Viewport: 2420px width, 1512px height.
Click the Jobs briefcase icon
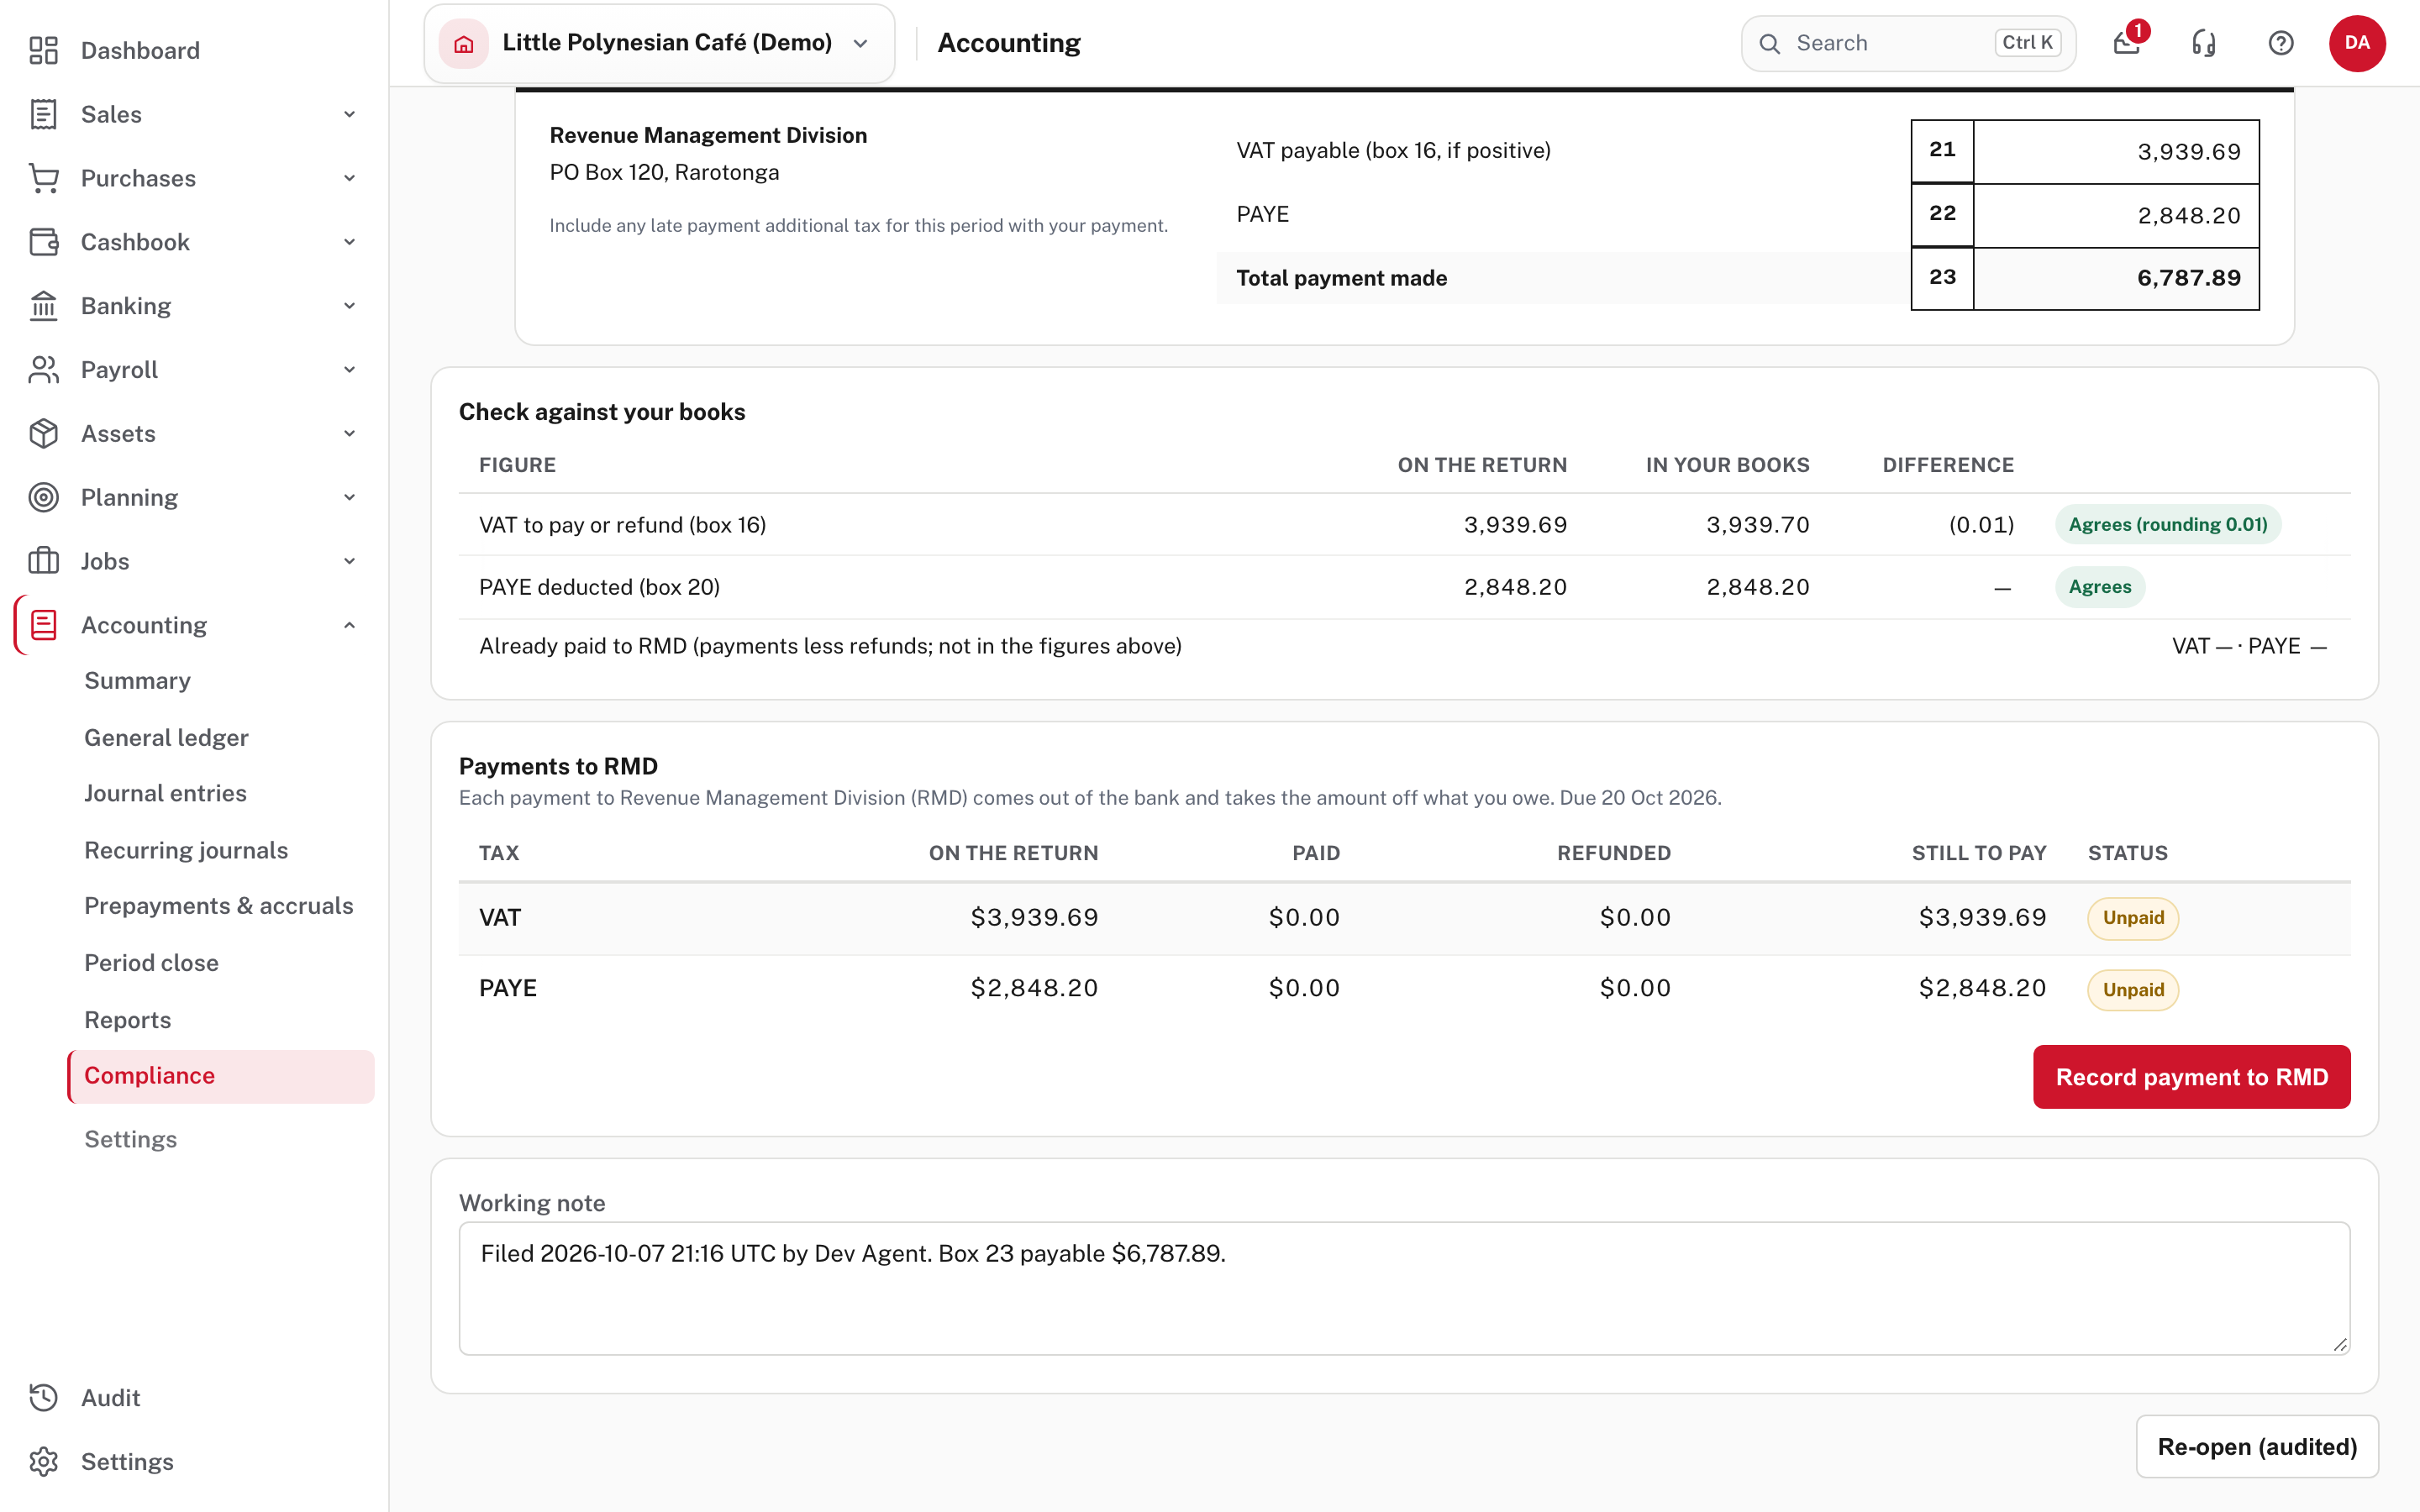pyautogui.click(x=43, y=561)
